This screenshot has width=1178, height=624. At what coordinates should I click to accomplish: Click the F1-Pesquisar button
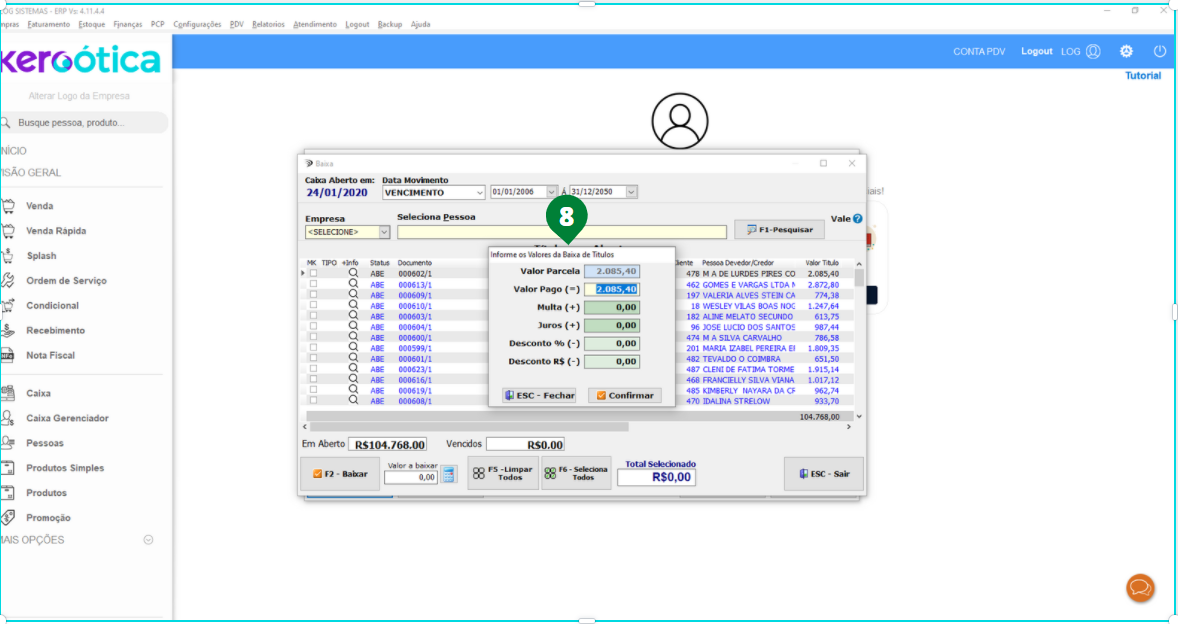(x=779, y=229)
